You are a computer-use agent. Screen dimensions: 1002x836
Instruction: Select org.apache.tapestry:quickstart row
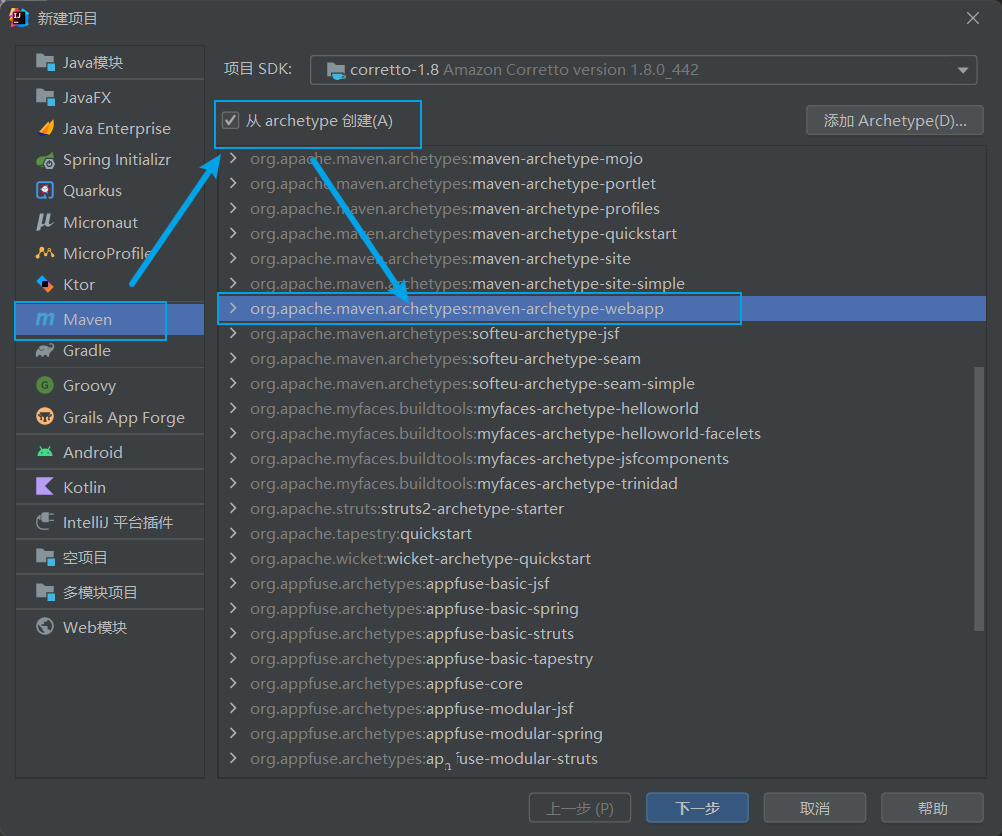click(601, 534)
